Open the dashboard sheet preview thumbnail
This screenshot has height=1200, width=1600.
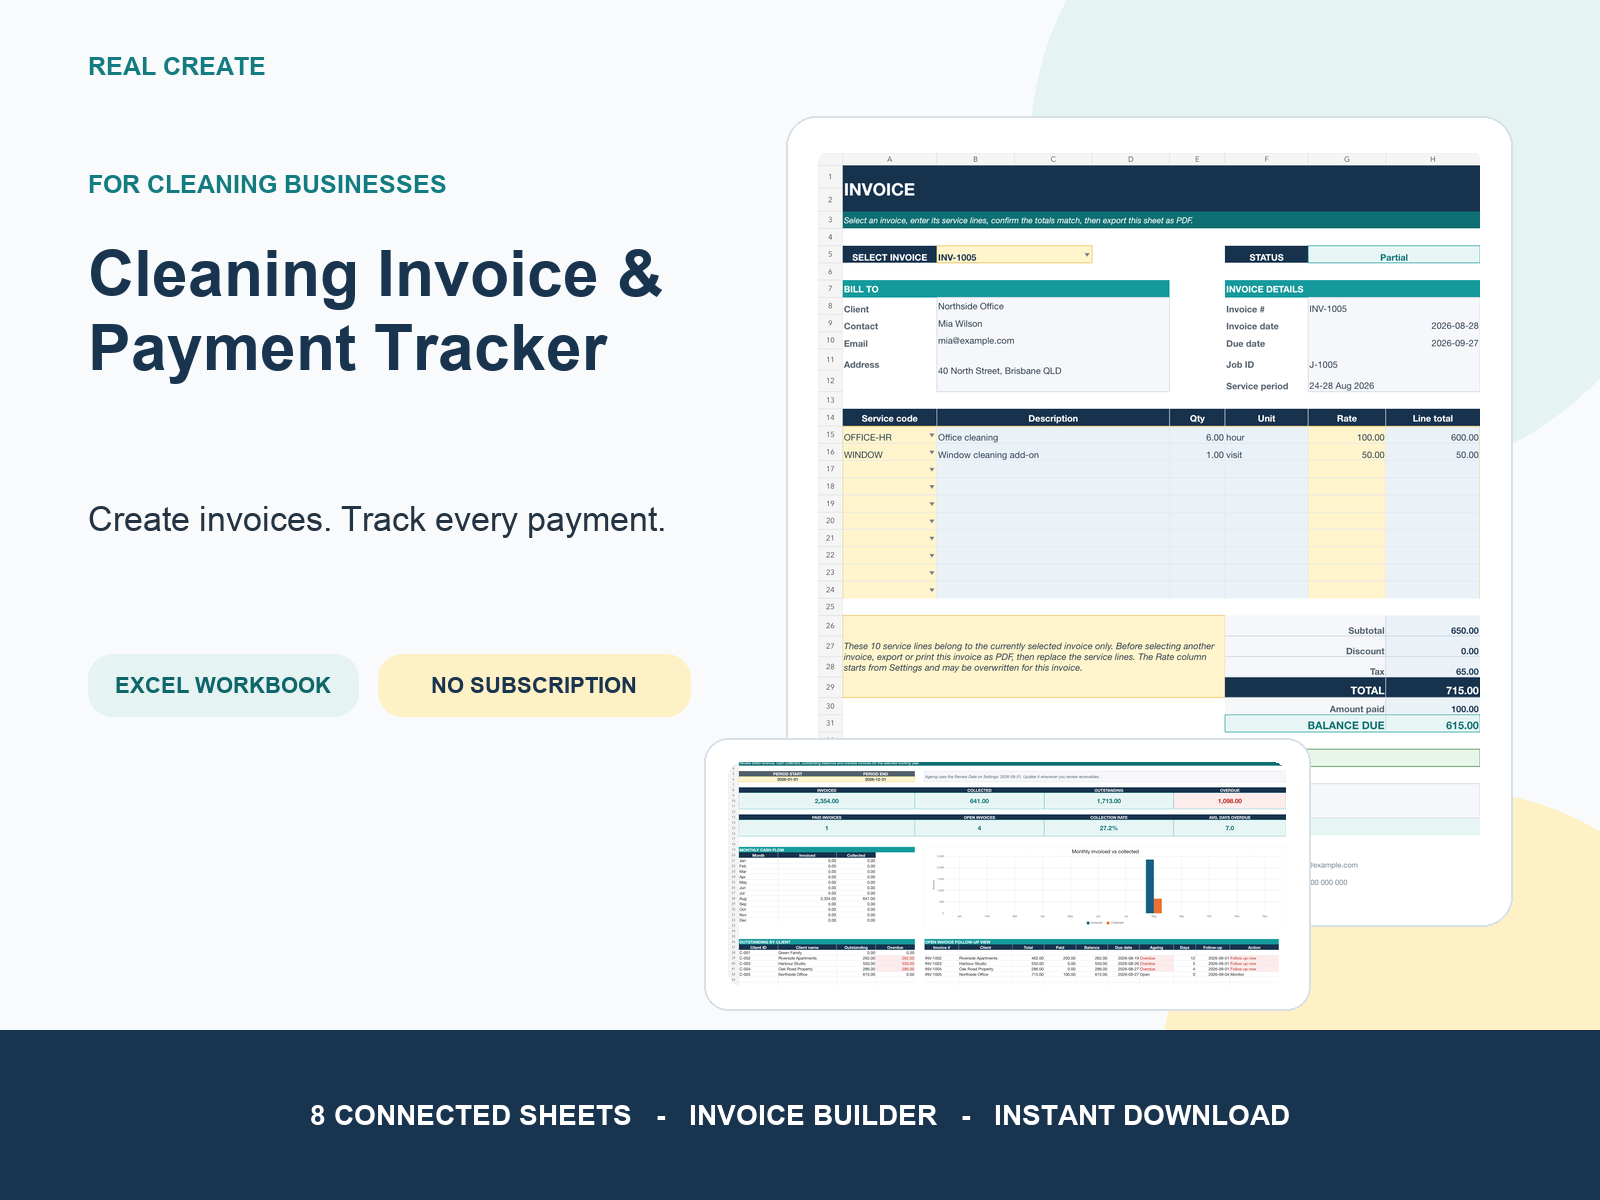[1007, 874]
